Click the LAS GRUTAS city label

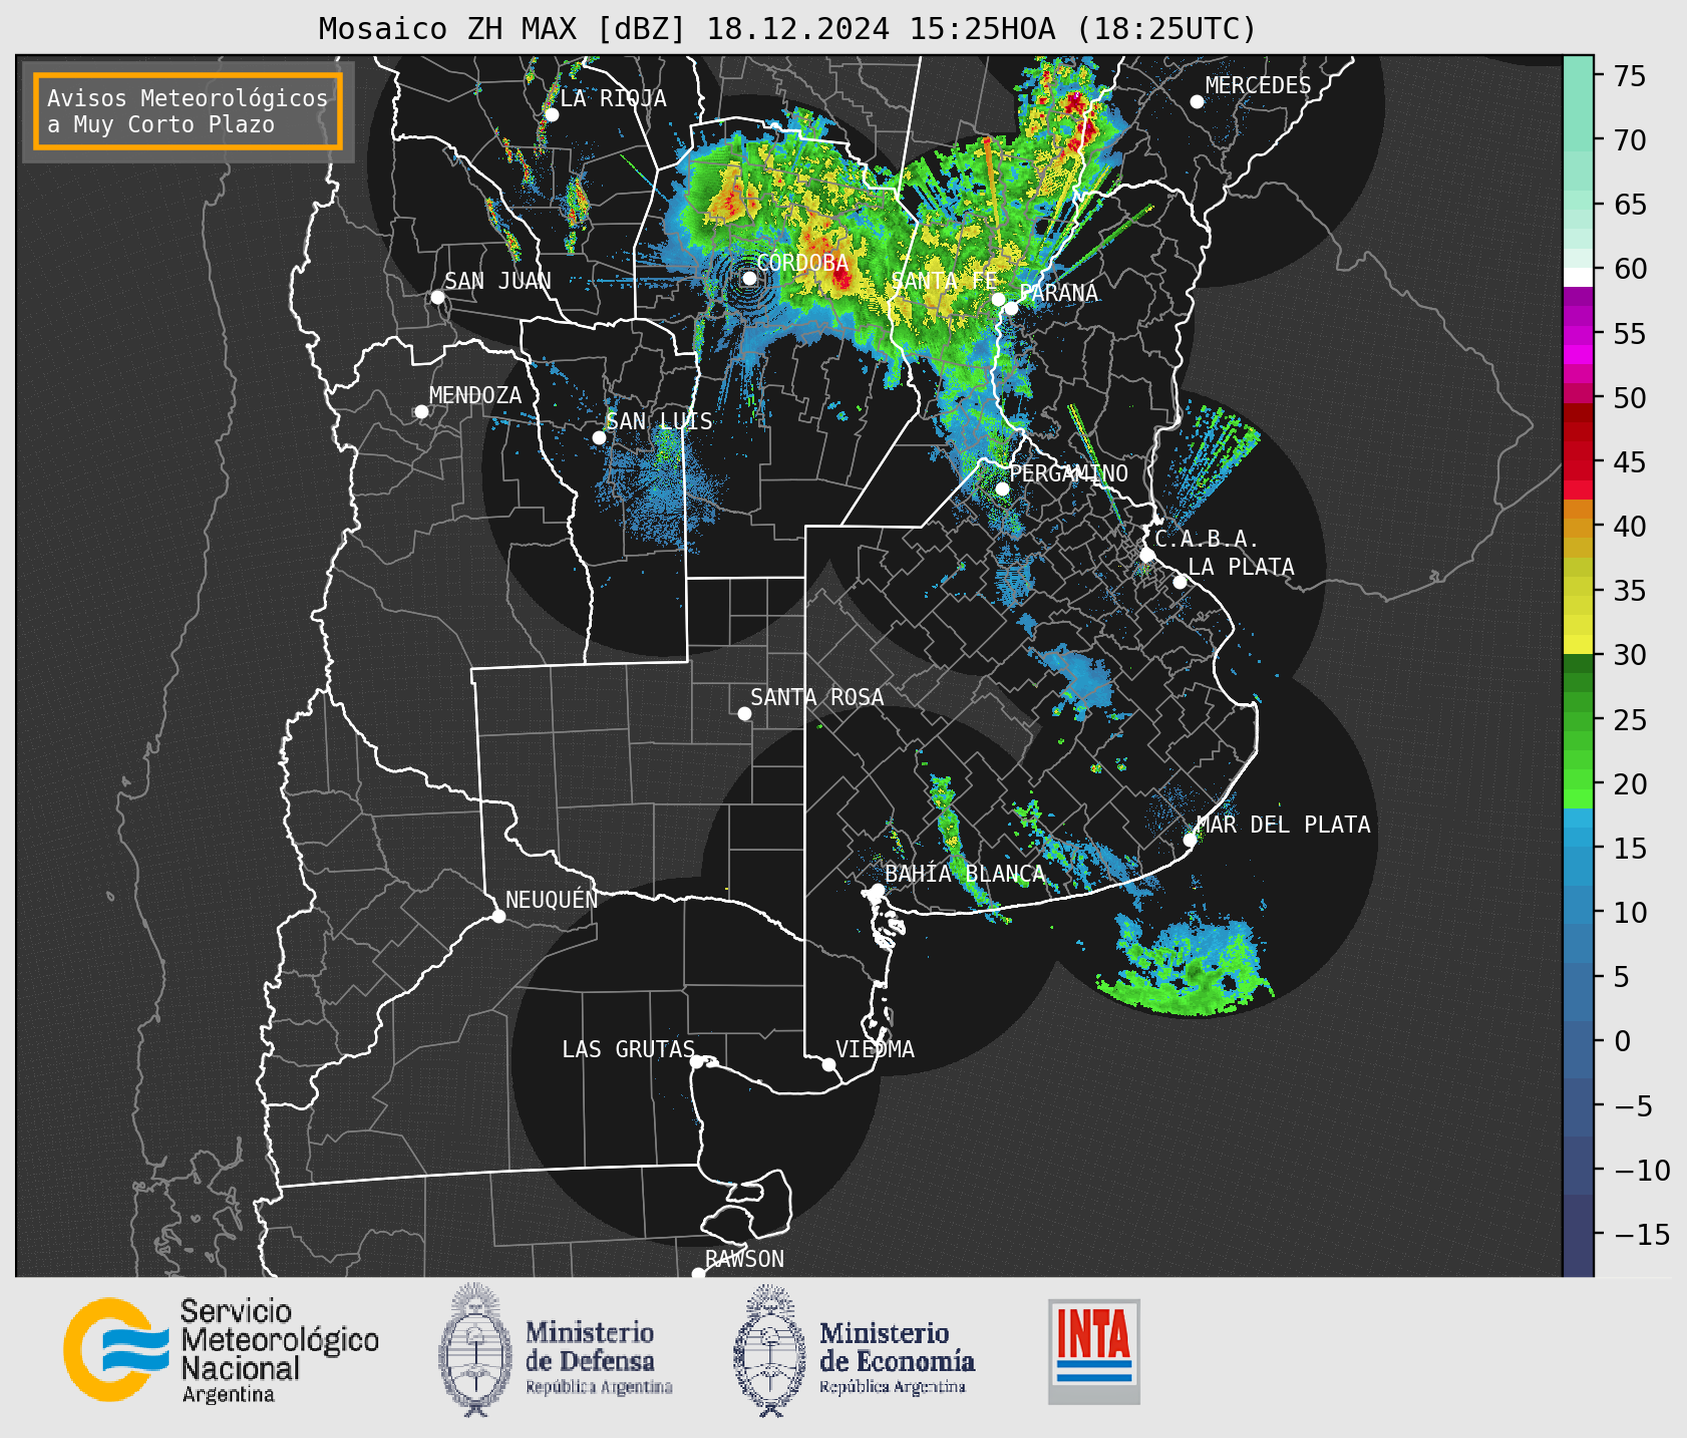tap(628, 1049)
